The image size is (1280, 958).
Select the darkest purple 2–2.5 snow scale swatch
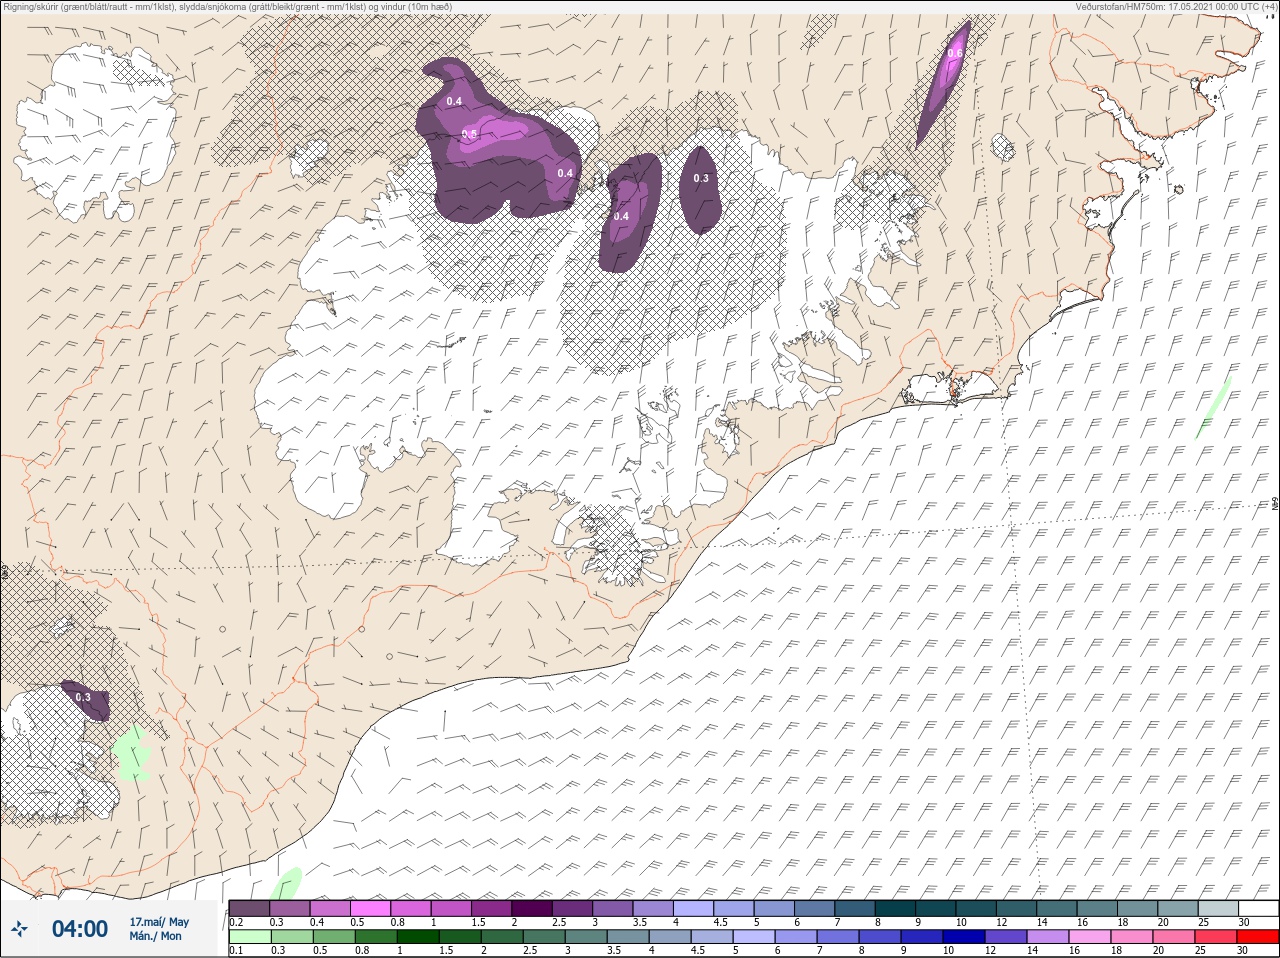[532, 908]
